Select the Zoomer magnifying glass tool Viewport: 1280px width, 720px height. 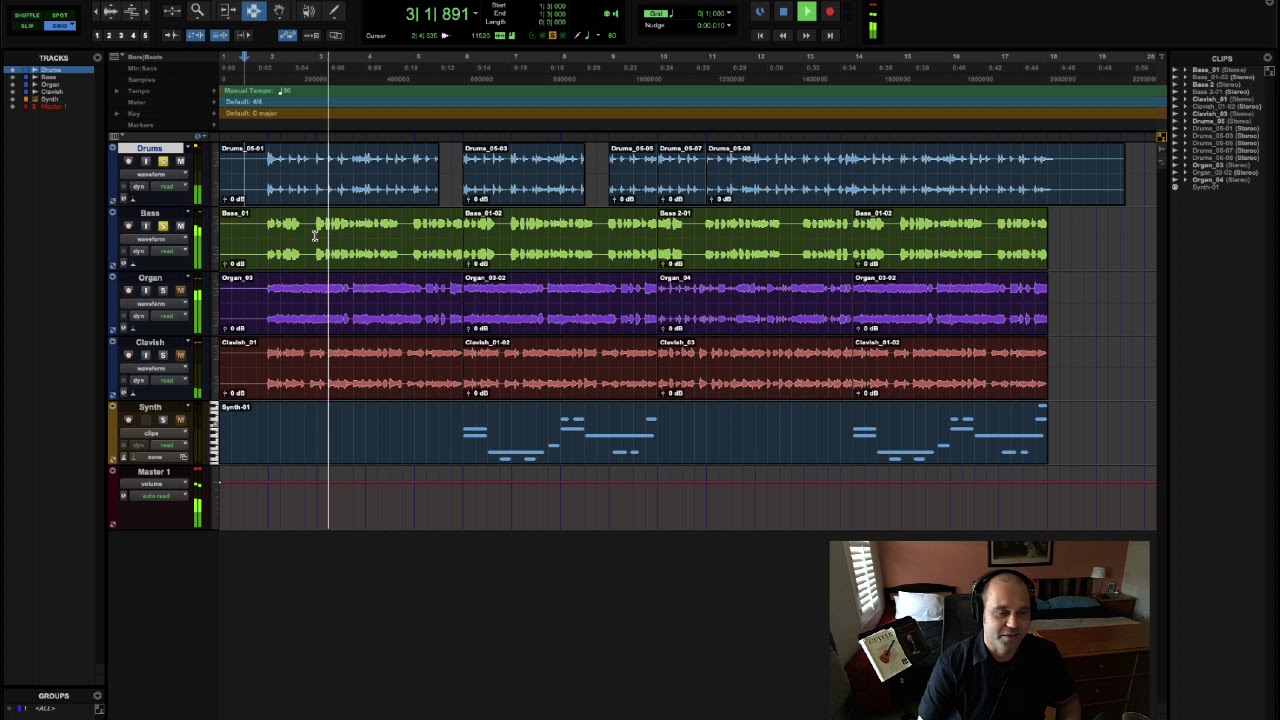pos(197,11)
